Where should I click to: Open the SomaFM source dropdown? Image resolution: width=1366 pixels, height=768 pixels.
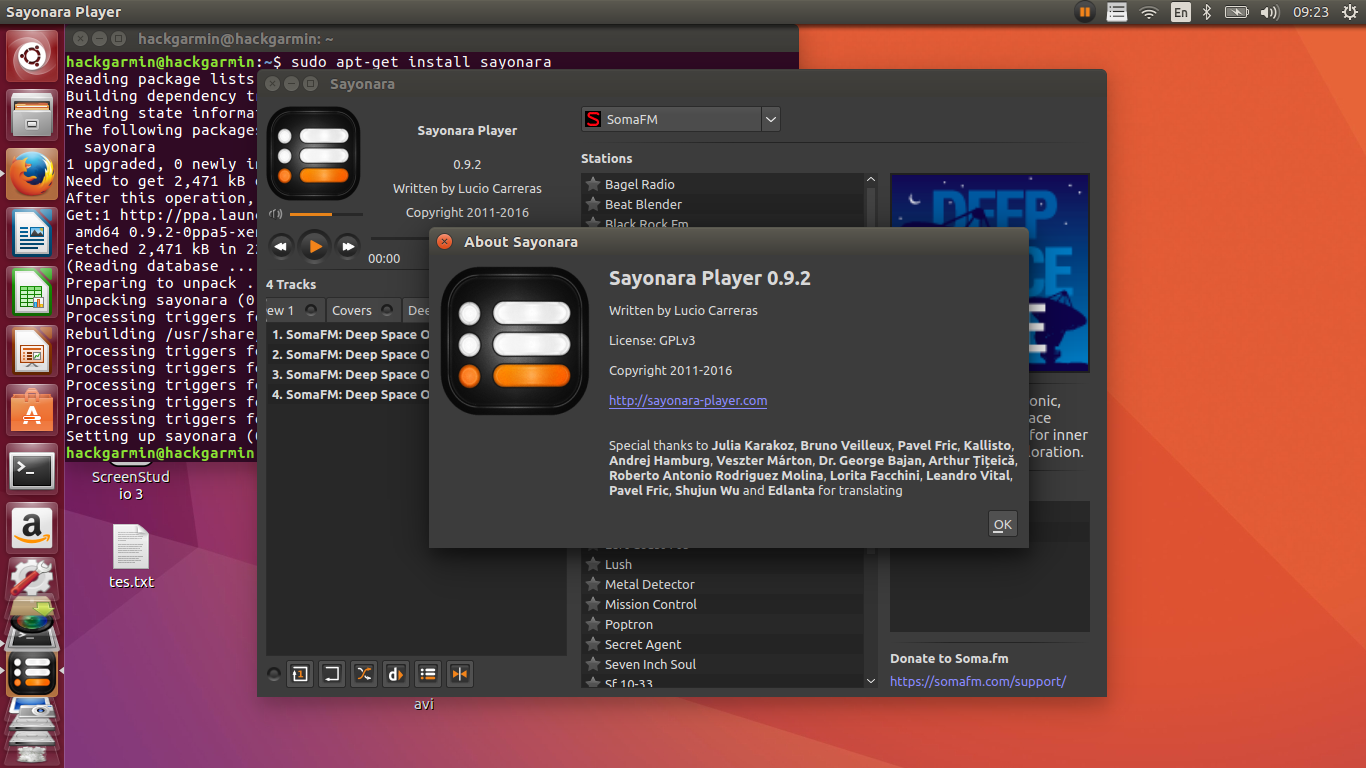[x=680, y=119]
